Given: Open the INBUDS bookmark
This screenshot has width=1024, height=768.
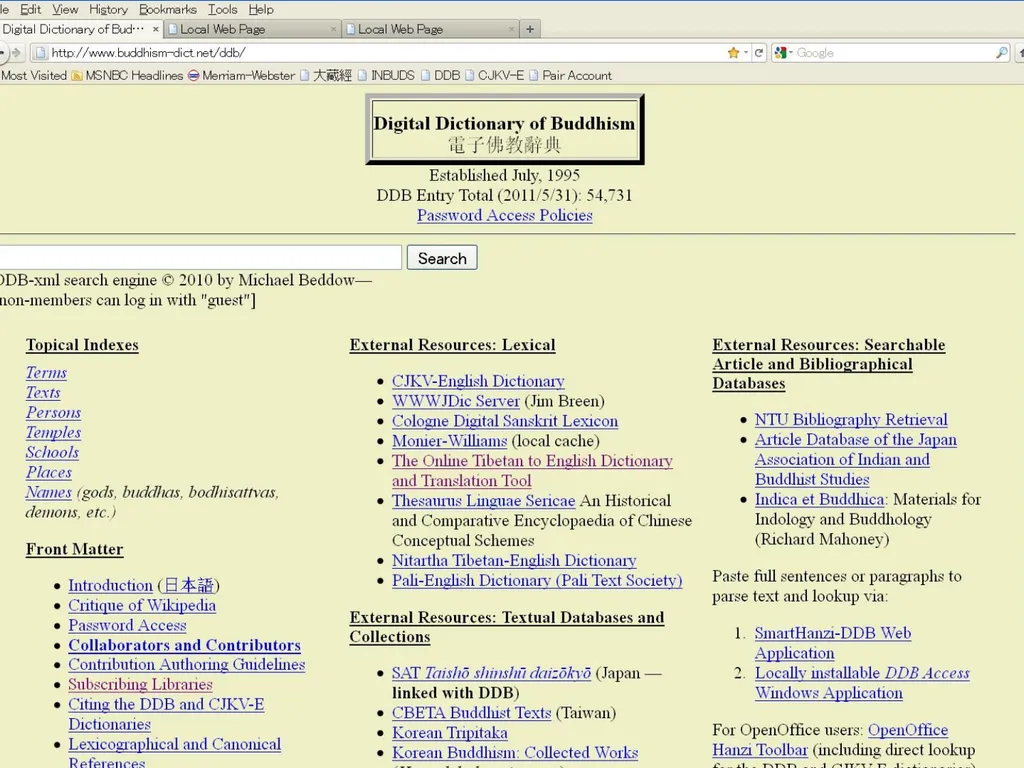Looking at the screenshot, I should click(x=386, y=76).
